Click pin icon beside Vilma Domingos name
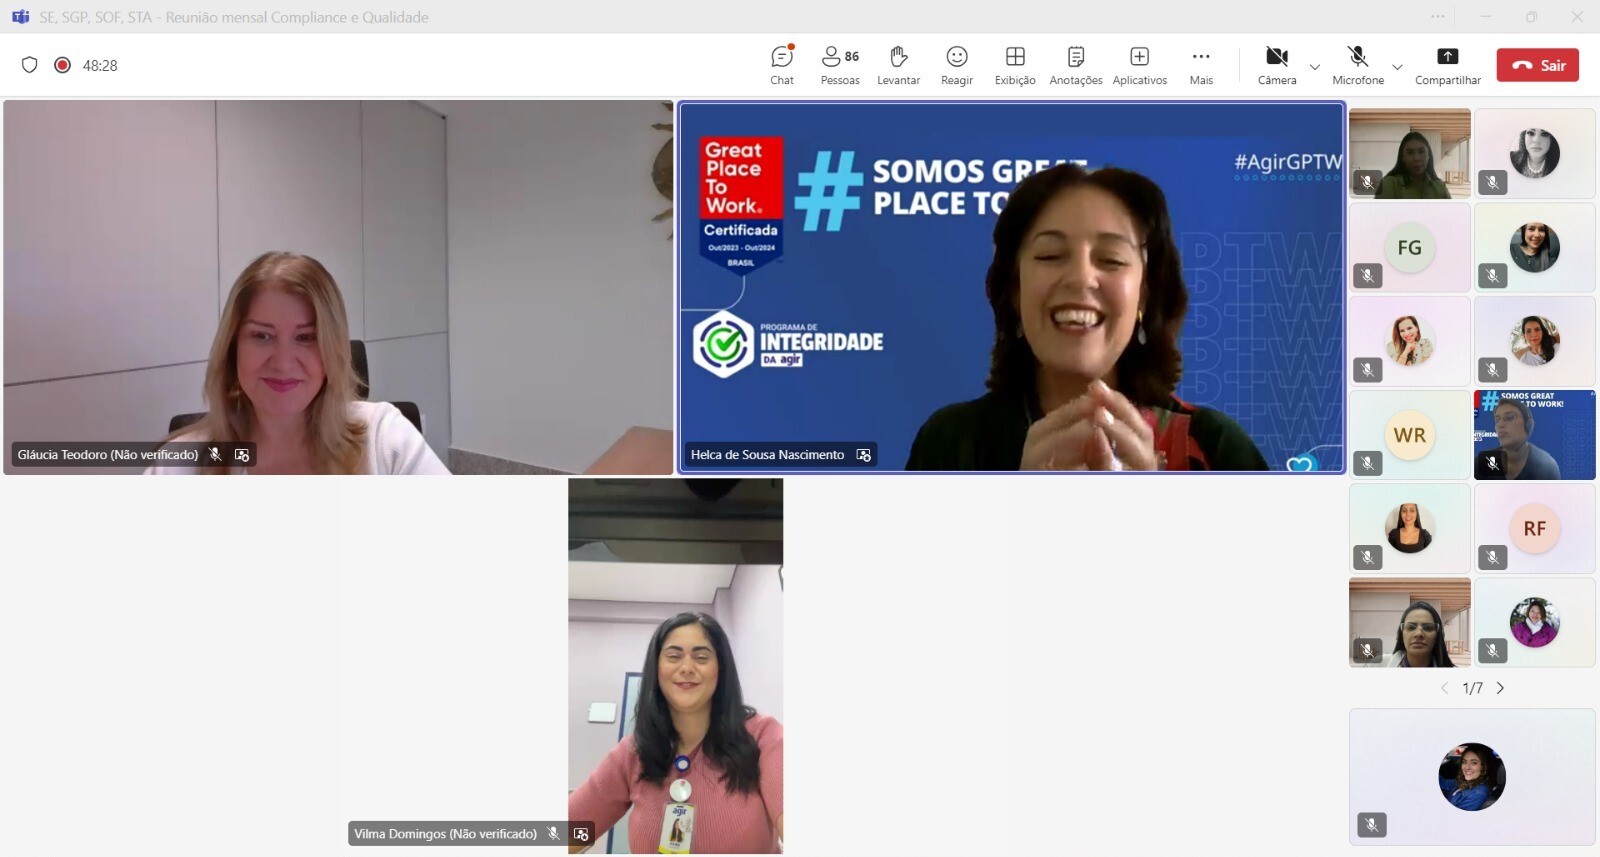Image resolution: width=1600 pixels, height=857 pixels. tap(581, 834)
